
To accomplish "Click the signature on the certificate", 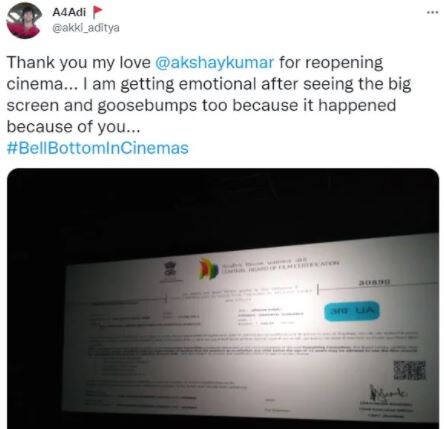I will [387, 393].
